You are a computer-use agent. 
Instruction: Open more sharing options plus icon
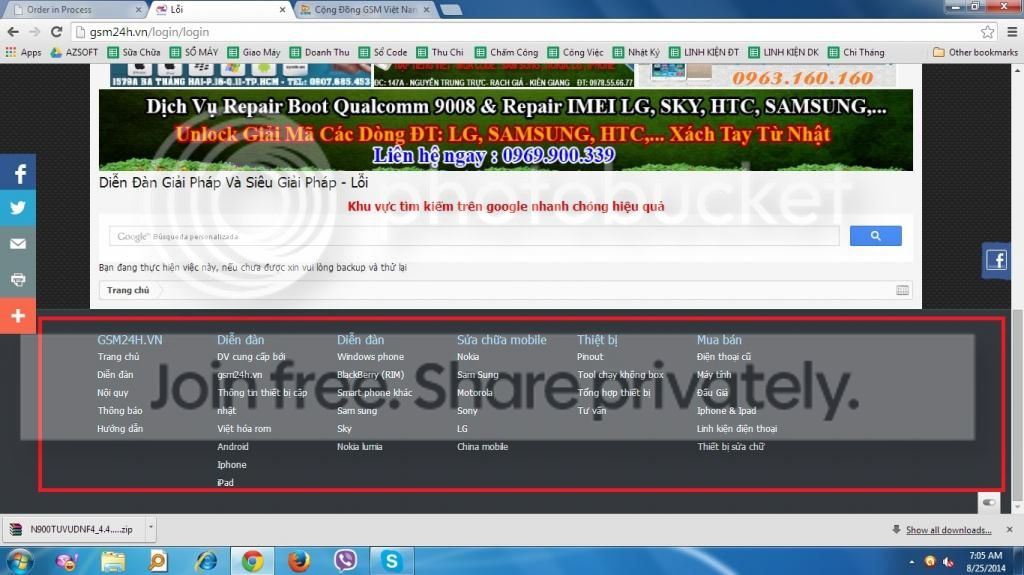pyautogui.click(x=18, y=316)
